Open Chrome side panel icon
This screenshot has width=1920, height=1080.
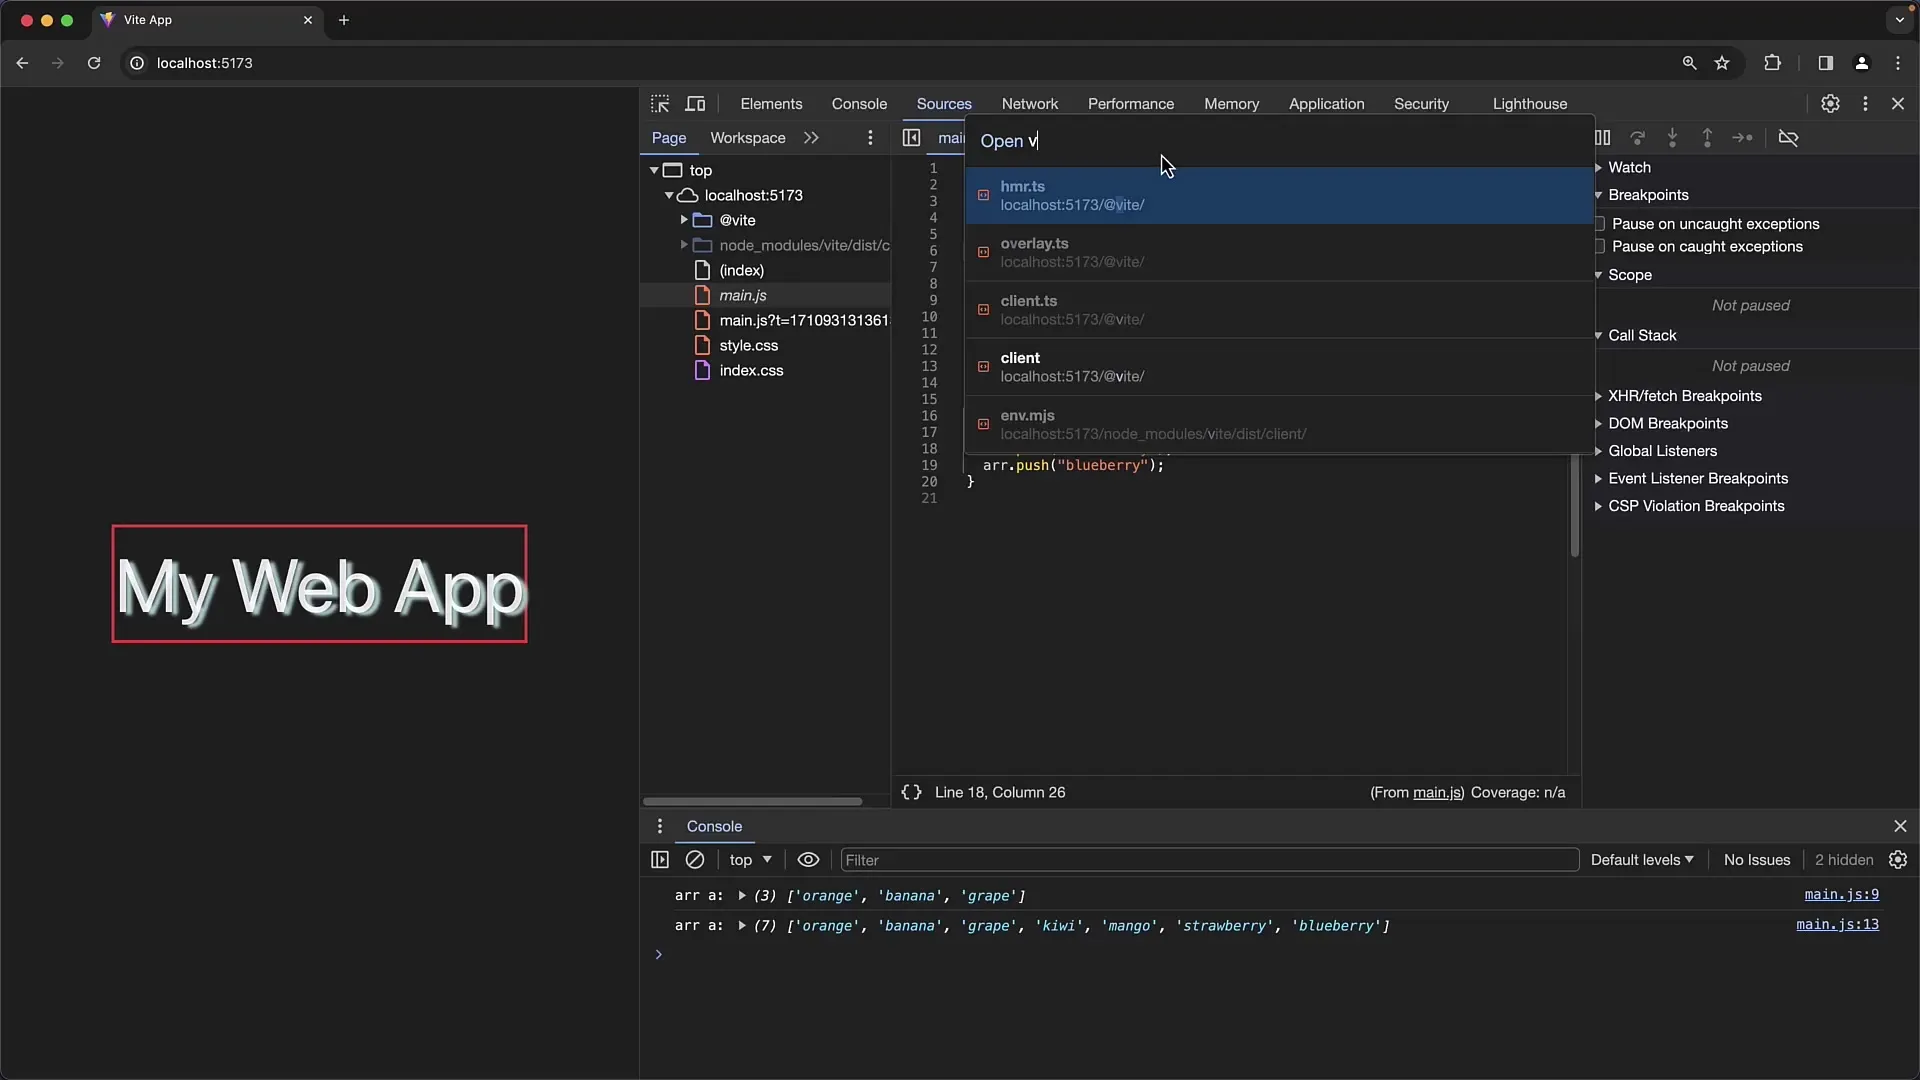(x=1825, y=63)
